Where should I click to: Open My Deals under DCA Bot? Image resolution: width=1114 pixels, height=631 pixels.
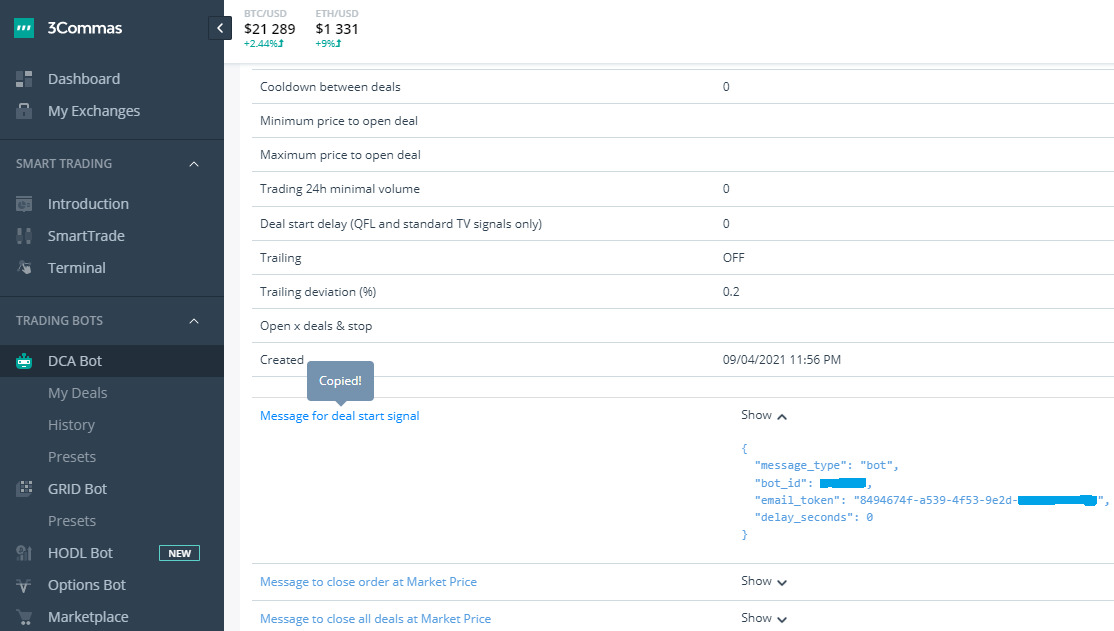point(77,393)
